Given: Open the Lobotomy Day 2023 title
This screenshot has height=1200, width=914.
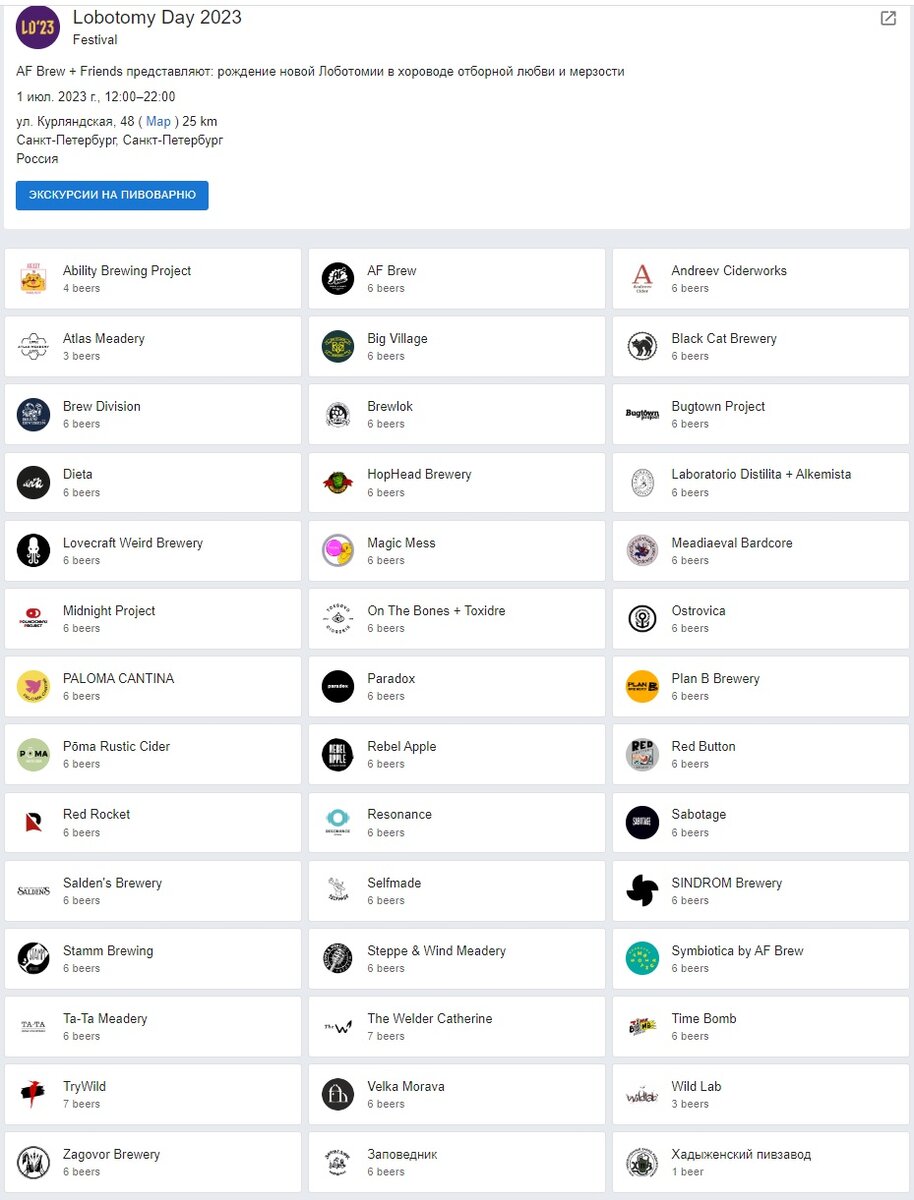Looking at the screenshot, I should pyautogui.click(x=157, y=18).
